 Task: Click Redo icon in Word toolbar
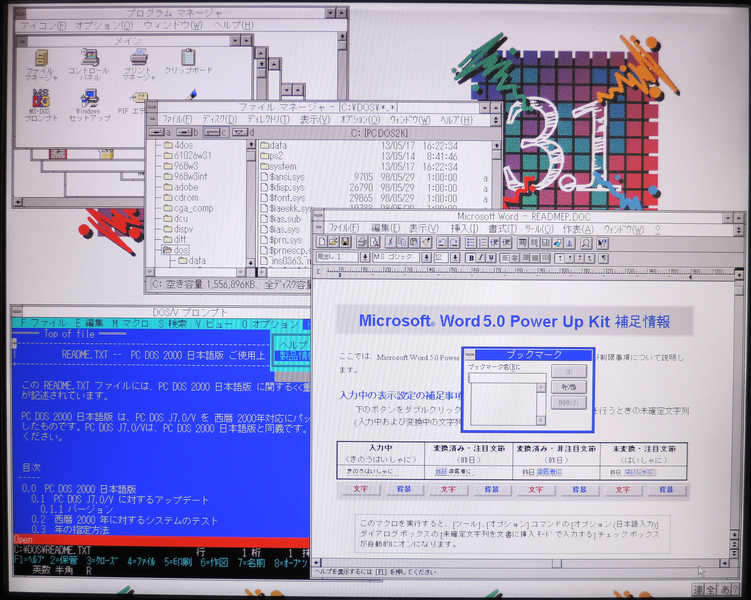[x=454, y=242]
